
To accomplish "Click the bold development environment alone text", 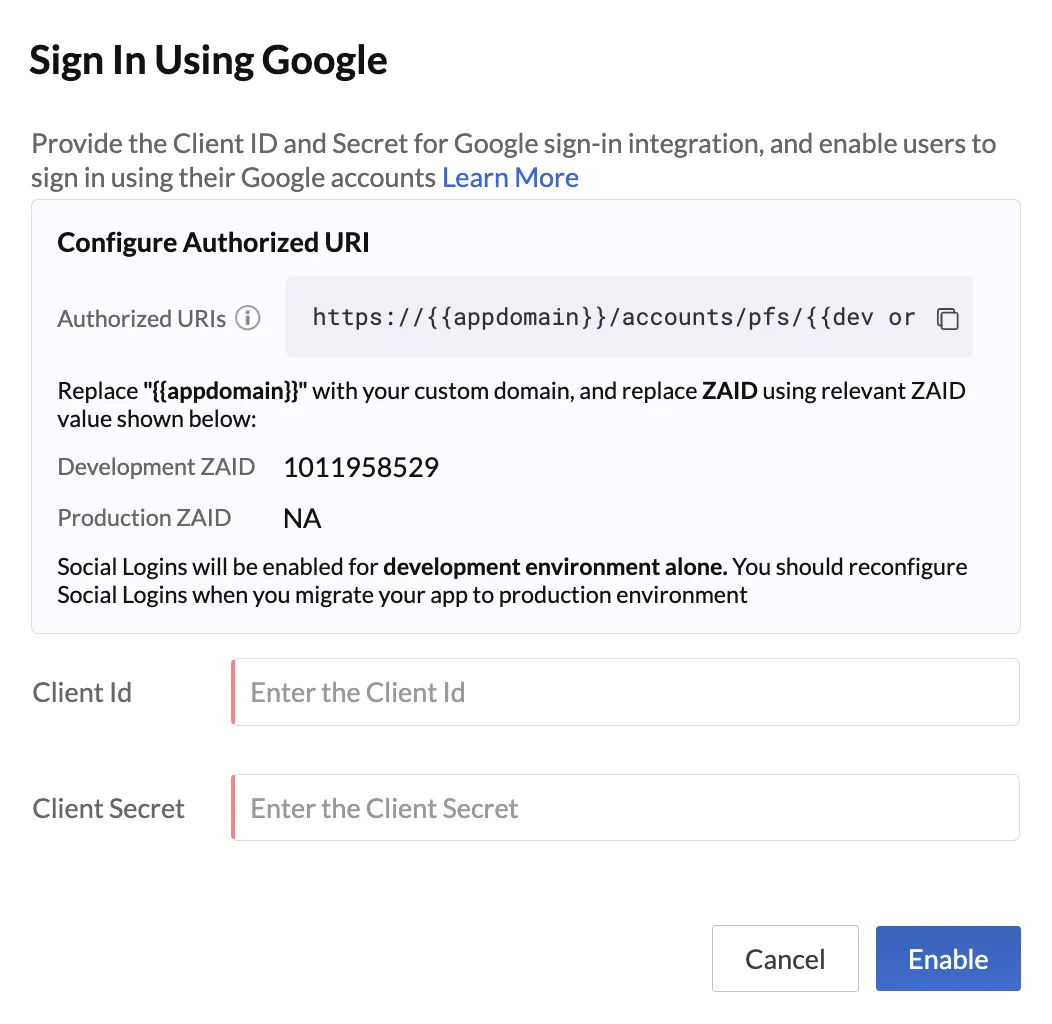I will click(555, 567).
